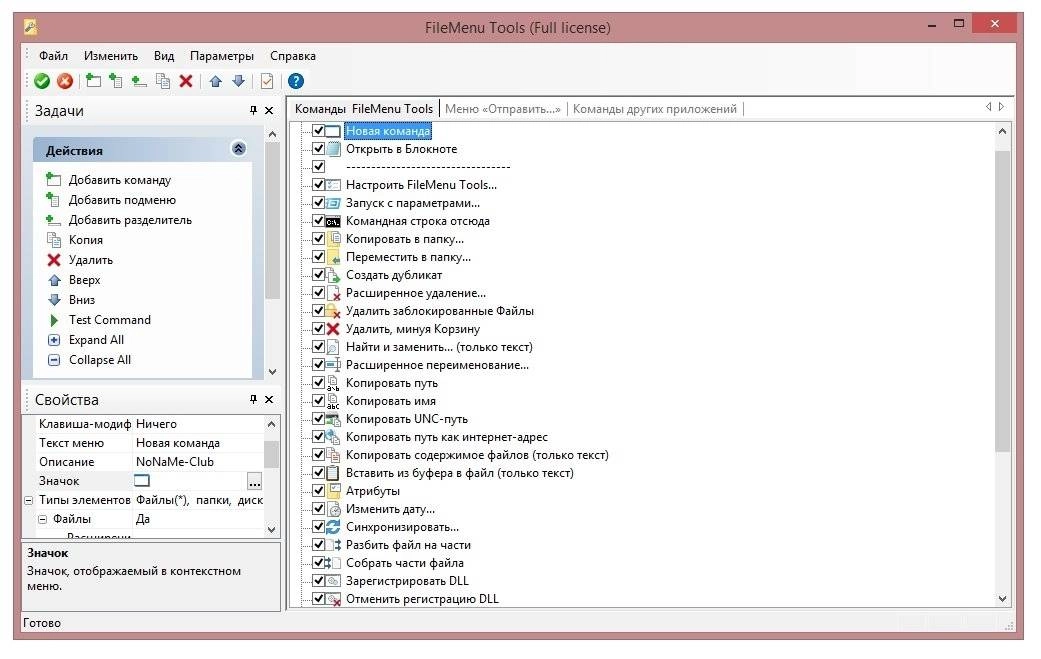Click the Найти и заменить icon

pos(333,346)
